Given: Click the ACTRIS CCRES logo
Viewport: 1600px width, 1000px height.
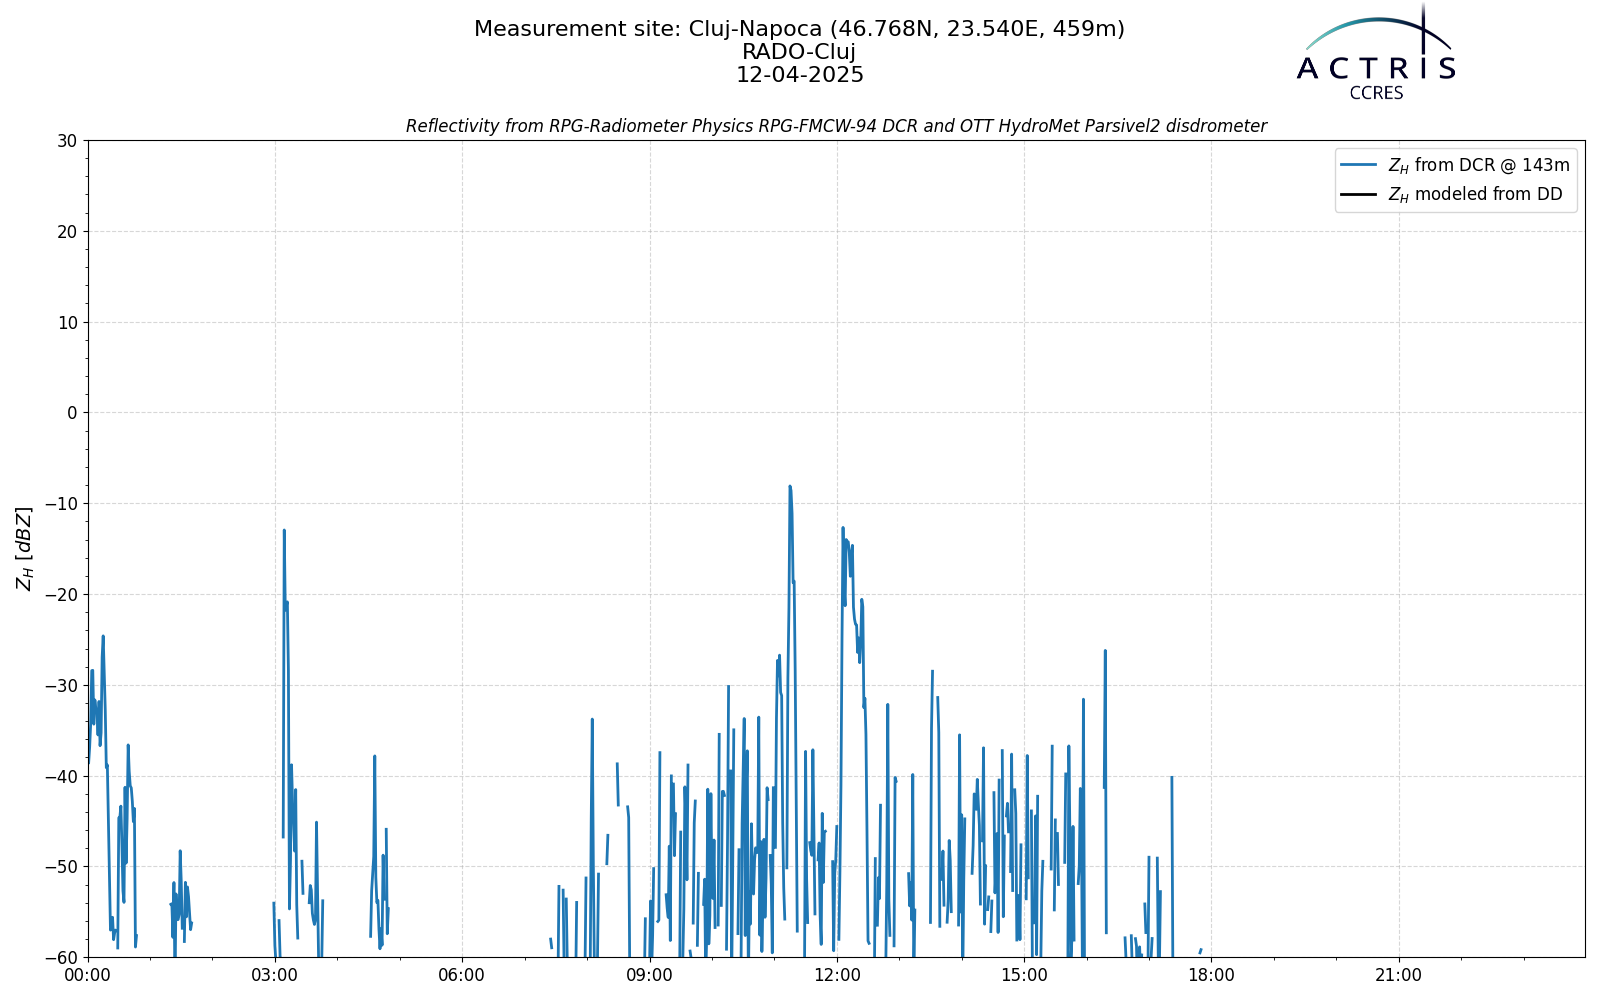Looking at the screenshot, I should (x=1376, y=52).
